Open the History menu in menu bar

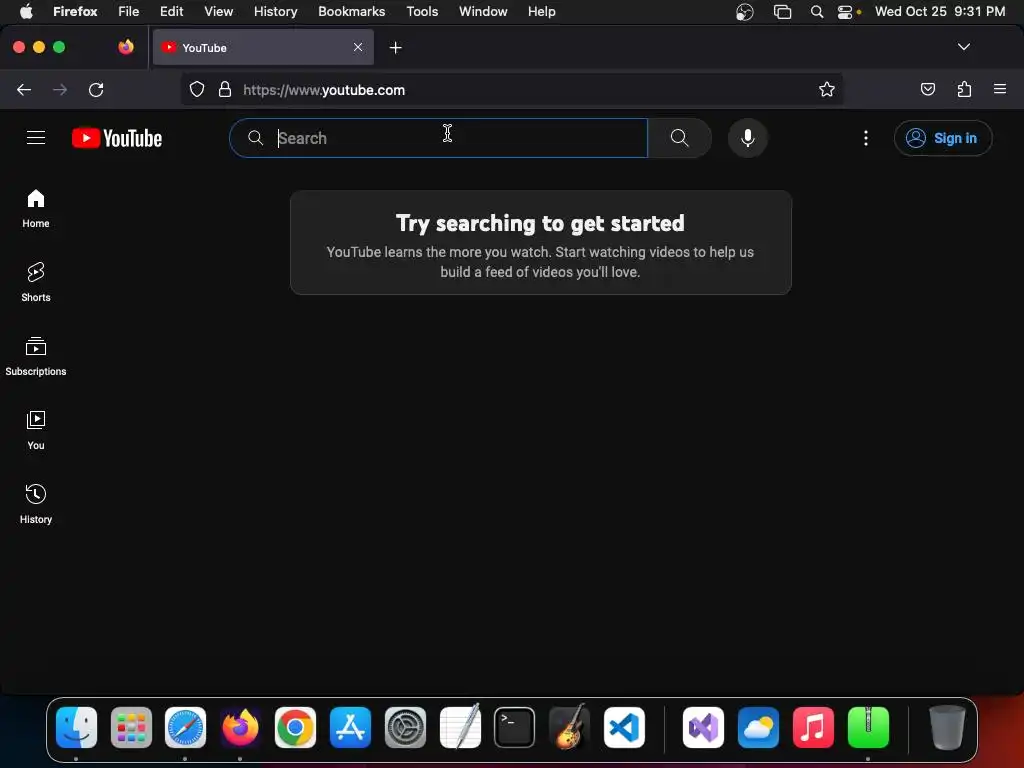click(276, 11)
